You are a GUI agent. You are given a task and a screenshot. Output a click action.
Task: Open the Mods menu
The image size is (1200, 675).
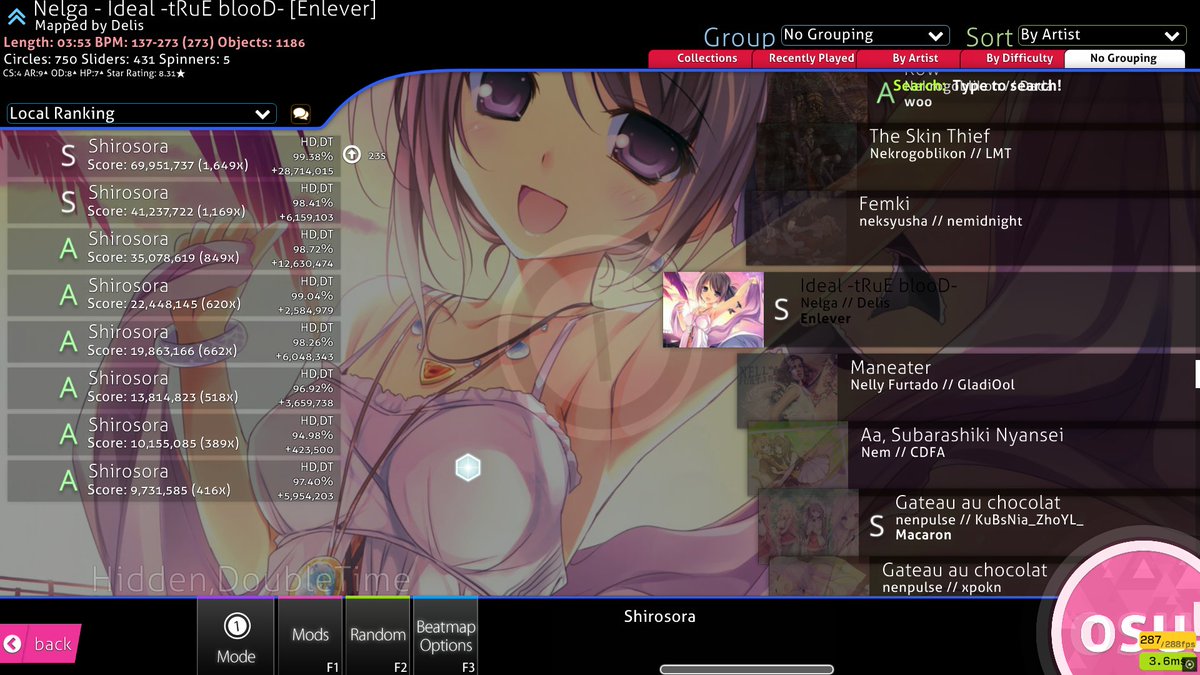(x=310, y=636)
